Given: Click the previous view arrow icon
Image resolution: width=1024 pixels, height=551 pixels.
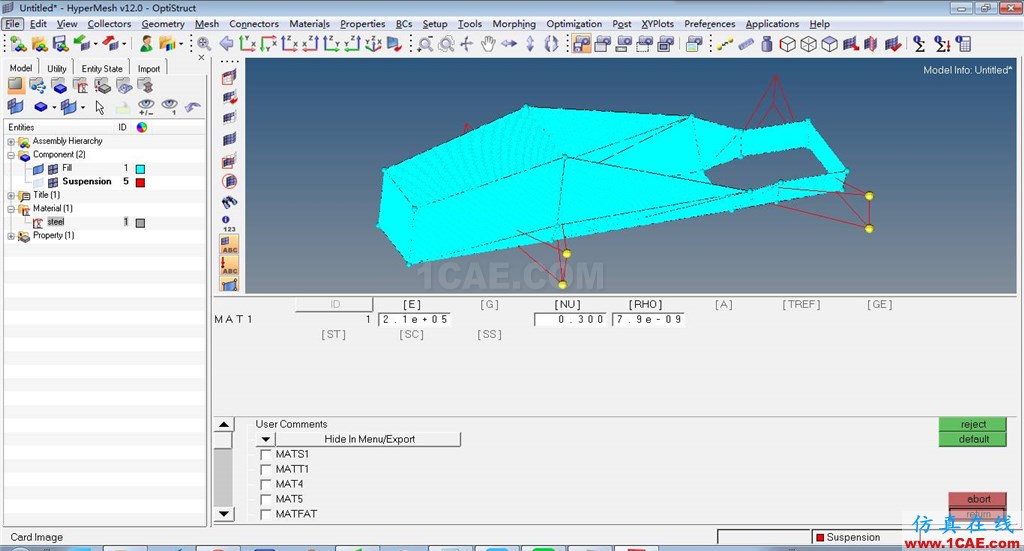Looking at the screenshot, I should [x=226, y=44].
